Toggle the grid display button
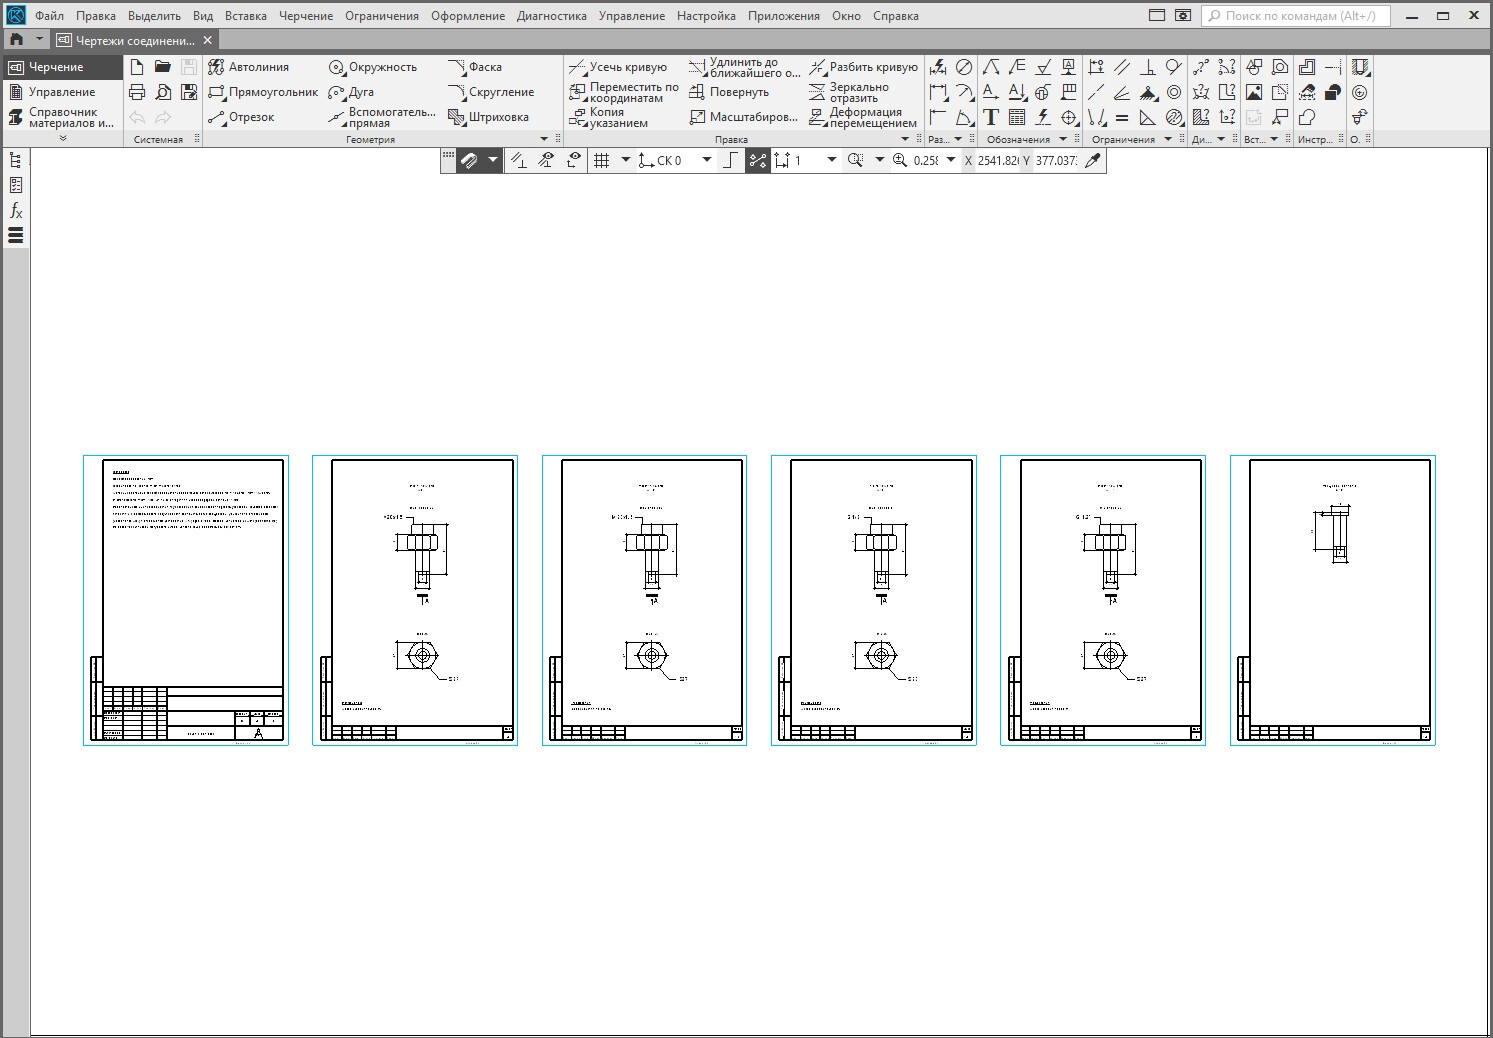 click(x=602, y=160)
